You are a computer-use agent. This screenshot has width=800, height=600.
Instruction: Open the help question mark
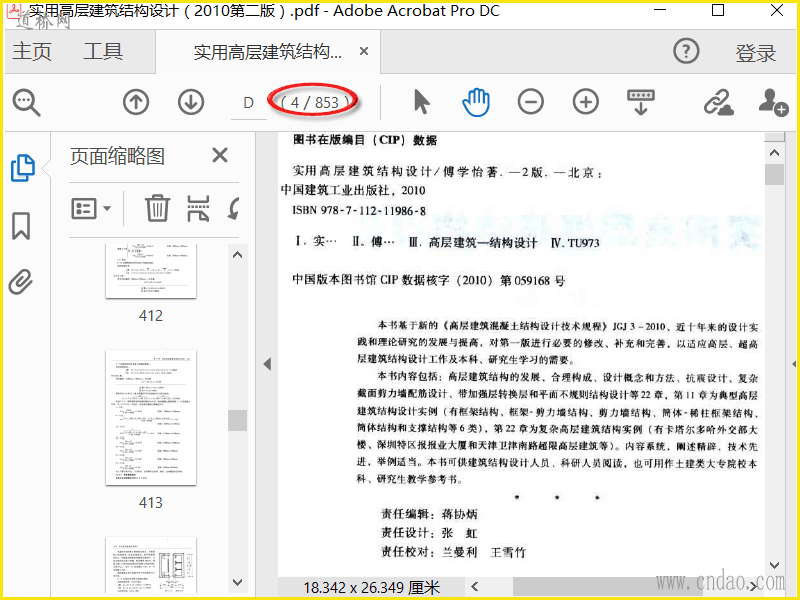686,51
